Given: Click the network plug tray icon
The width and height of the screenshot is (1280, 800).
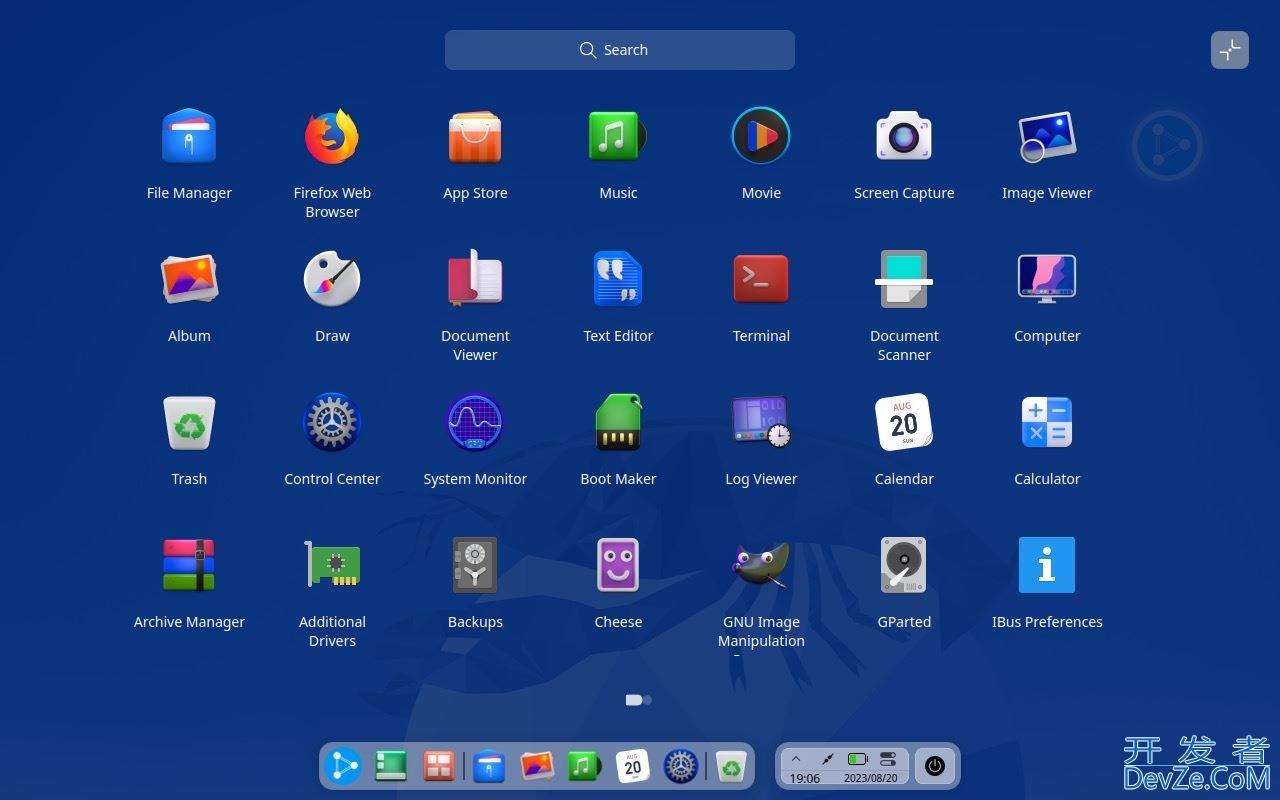Looking at the screenshot, I should [827, 760].
